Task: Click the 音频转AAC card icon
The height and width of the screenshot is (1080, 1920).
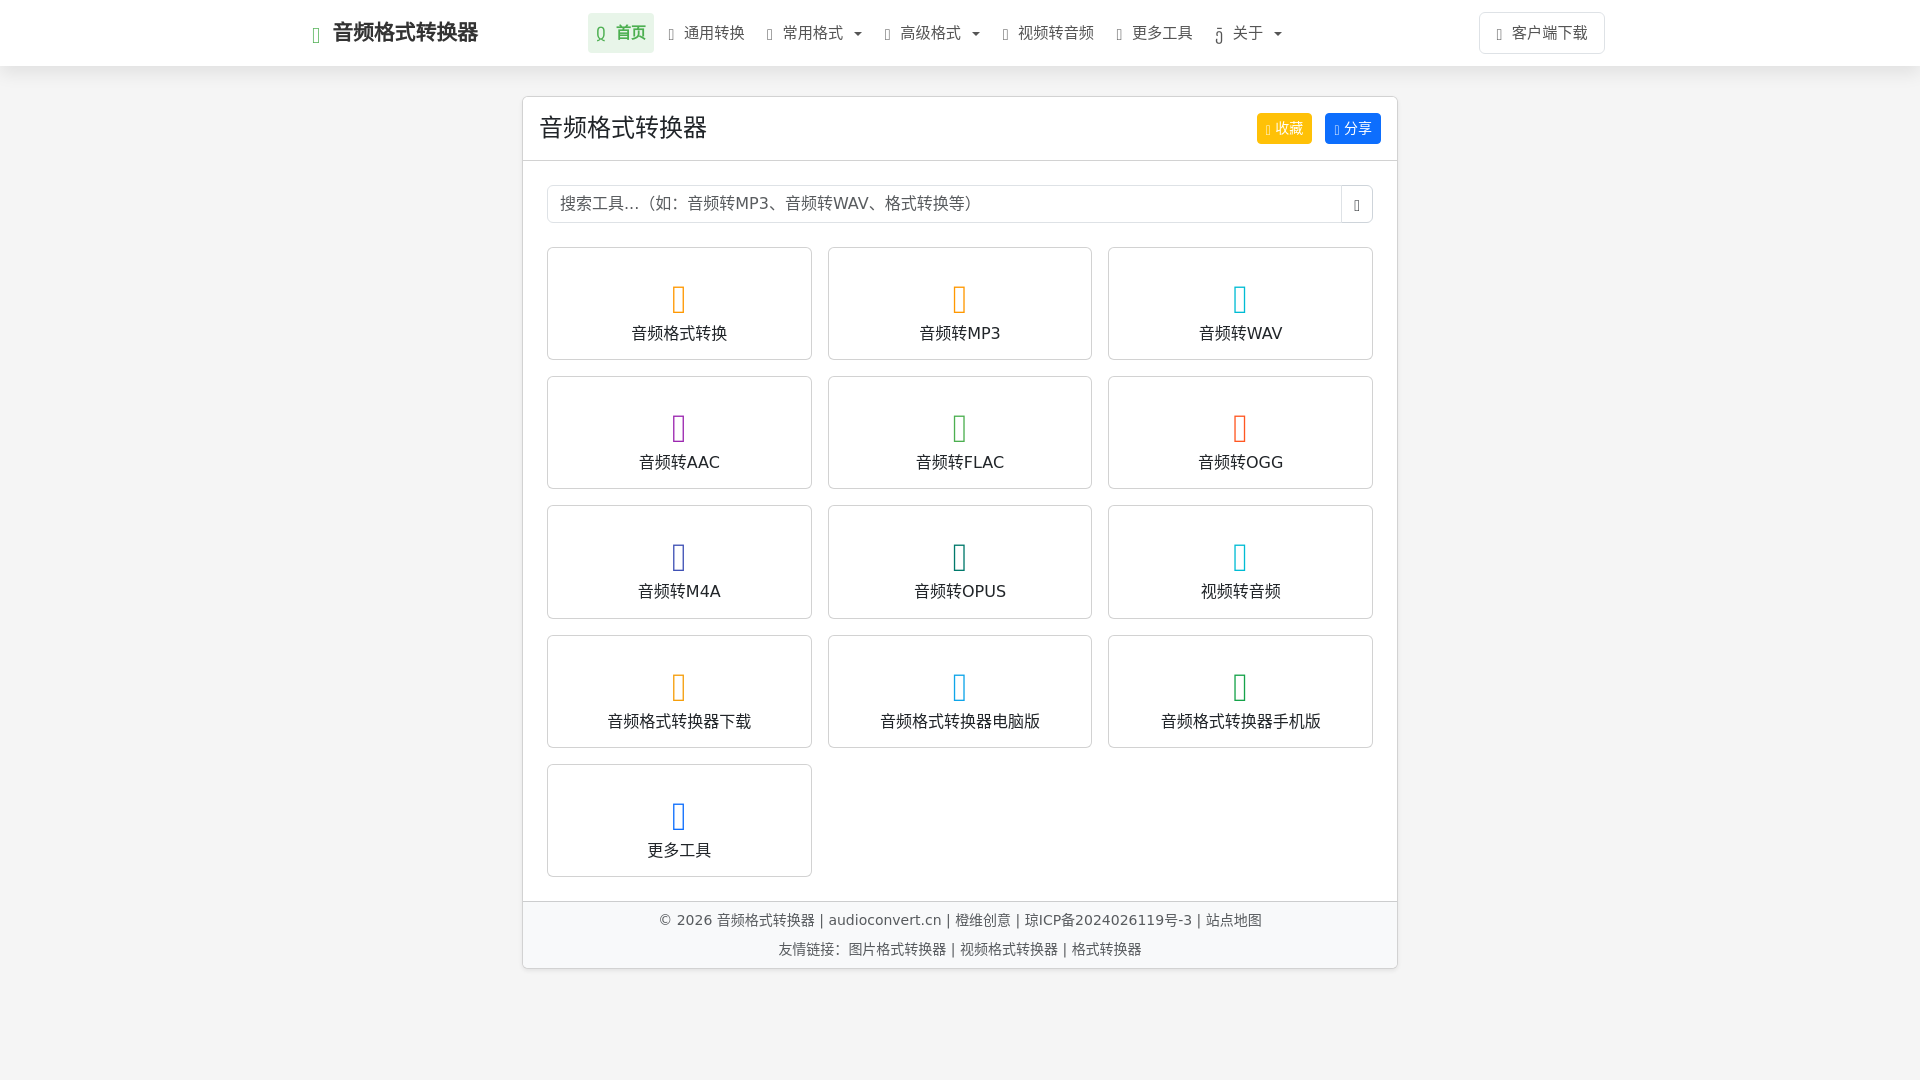Action: click(679, 428)
